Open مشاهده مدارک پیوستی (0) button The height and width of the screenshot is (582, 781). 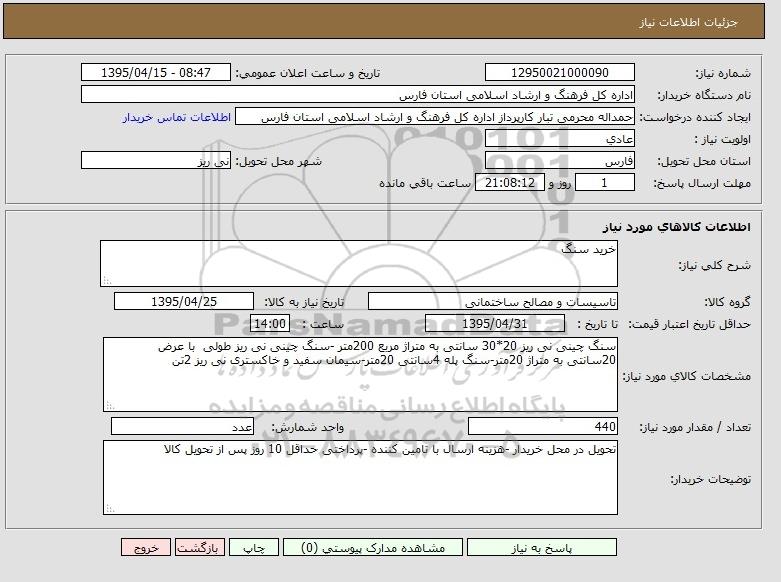click(x=373, y=548)
